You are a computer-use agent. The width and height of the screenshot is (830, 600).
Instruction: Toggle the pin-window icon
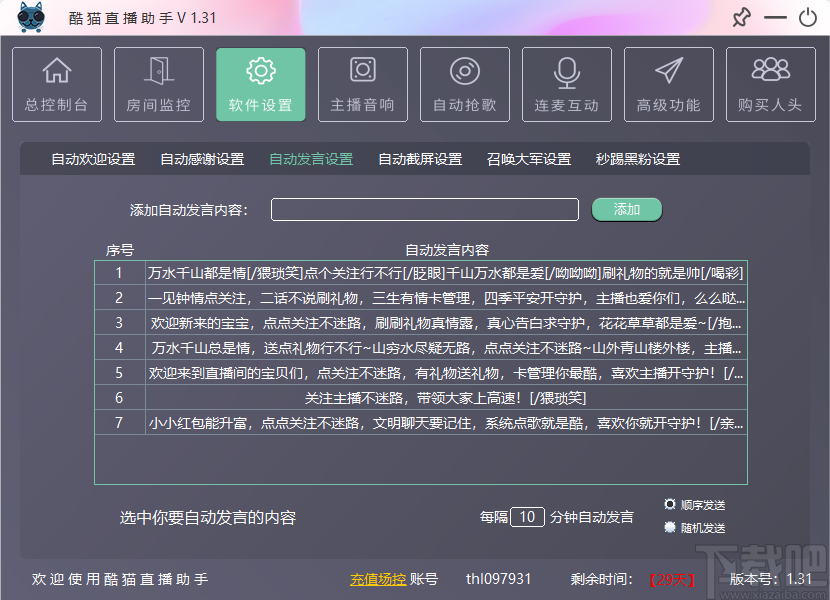(741, 17)
